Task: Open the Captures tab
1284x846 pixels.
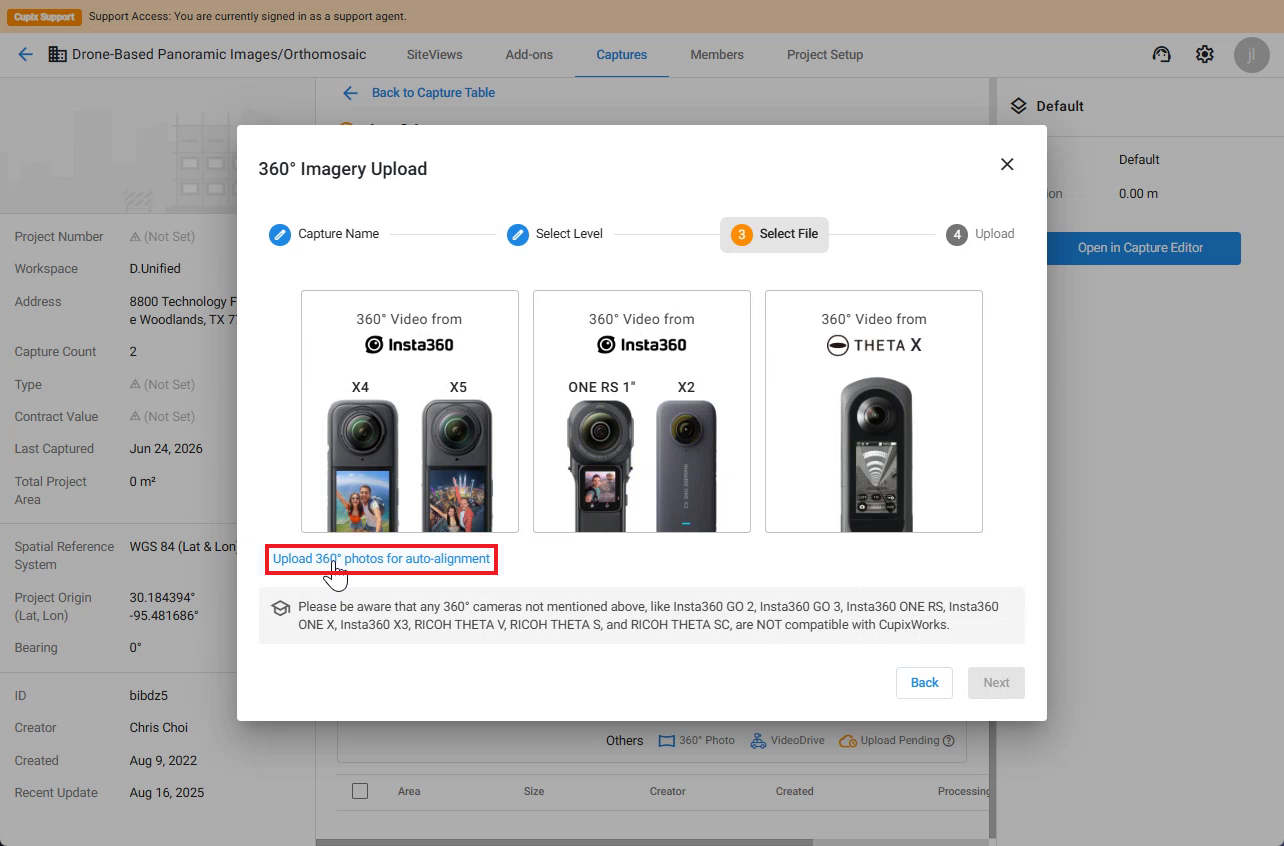Action: [x=622, y=55]
